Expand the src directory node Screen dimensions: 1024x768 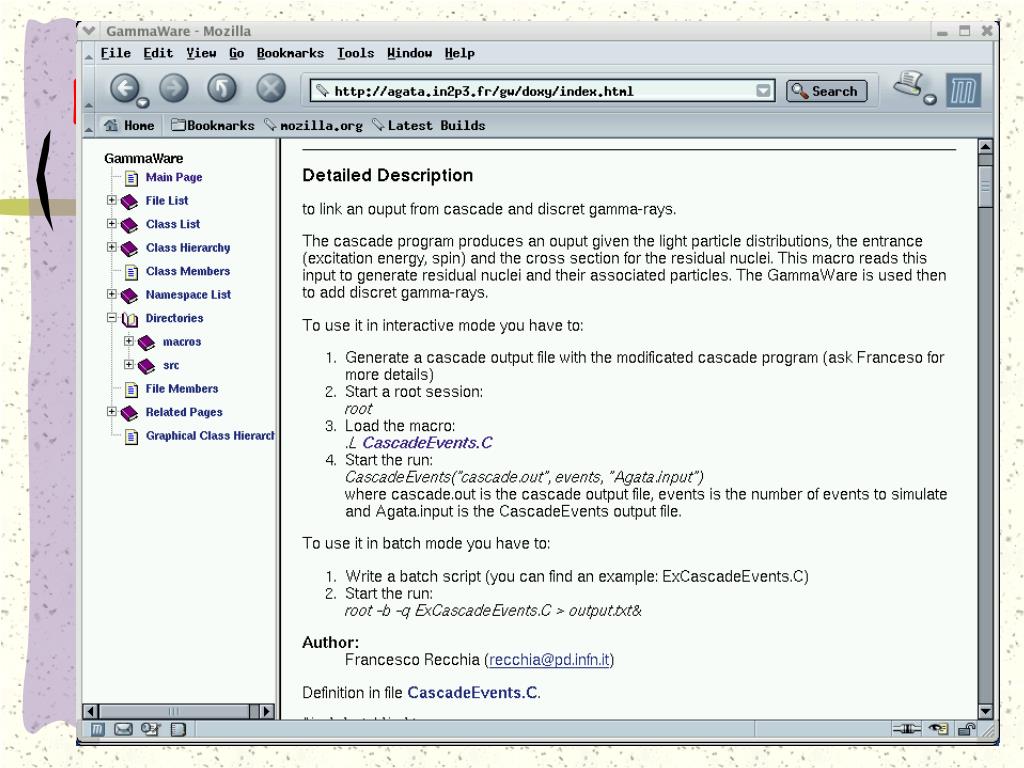tap(129, 364)
